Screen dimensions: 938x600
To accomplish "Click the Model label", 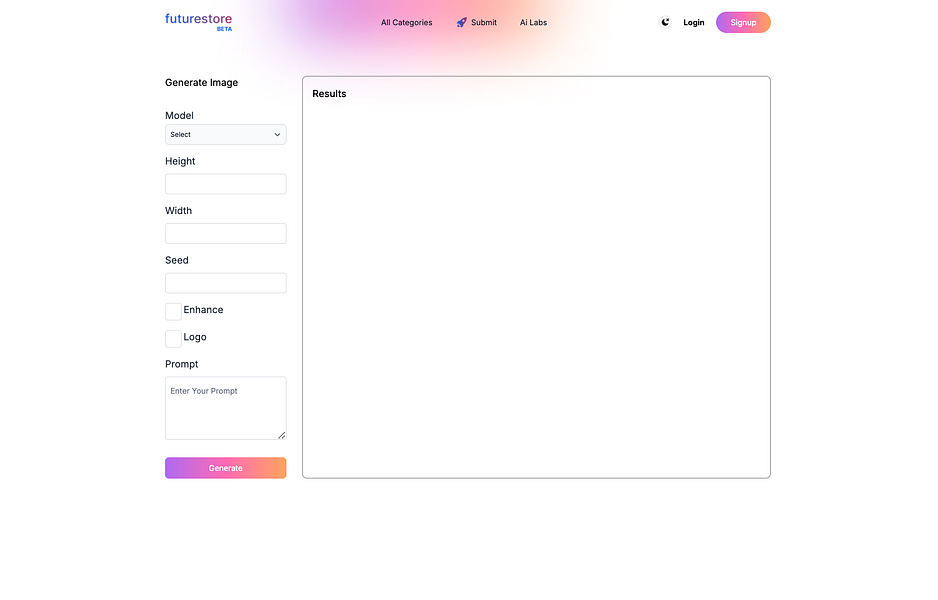I will [x=179, y=115].
